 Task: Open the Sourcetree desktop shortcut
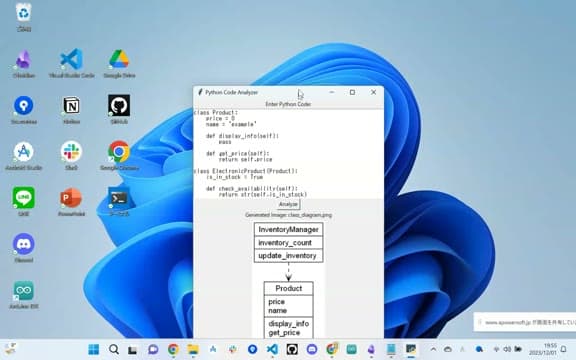(24, 109)
